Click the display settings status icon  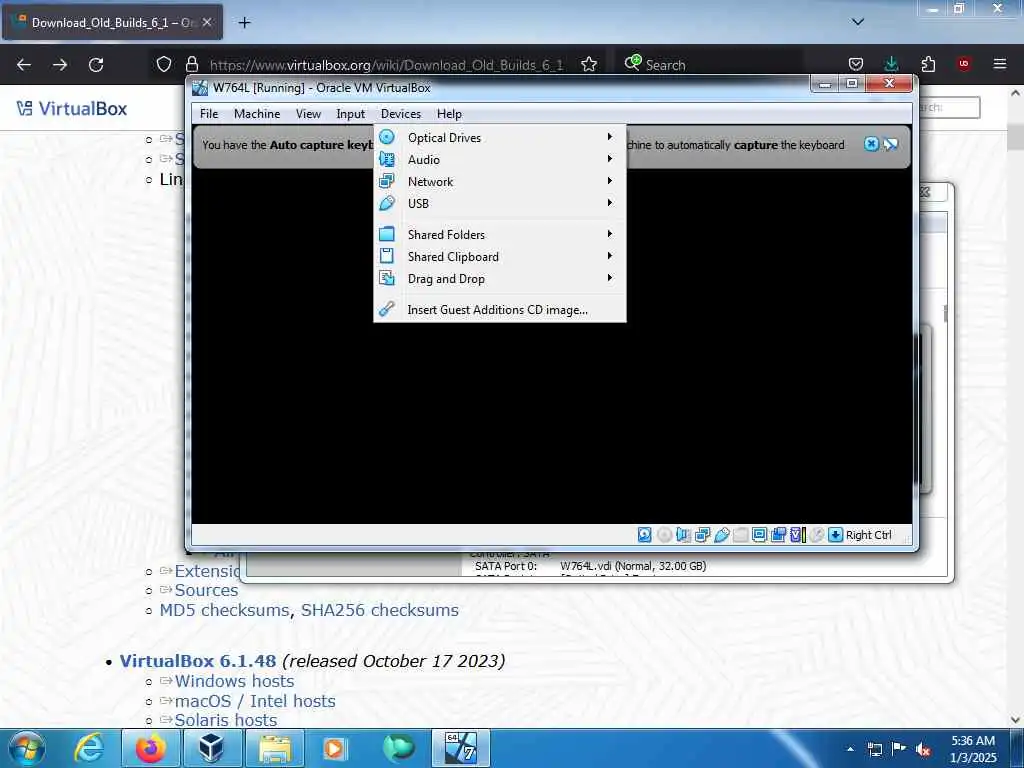point(760,535)
